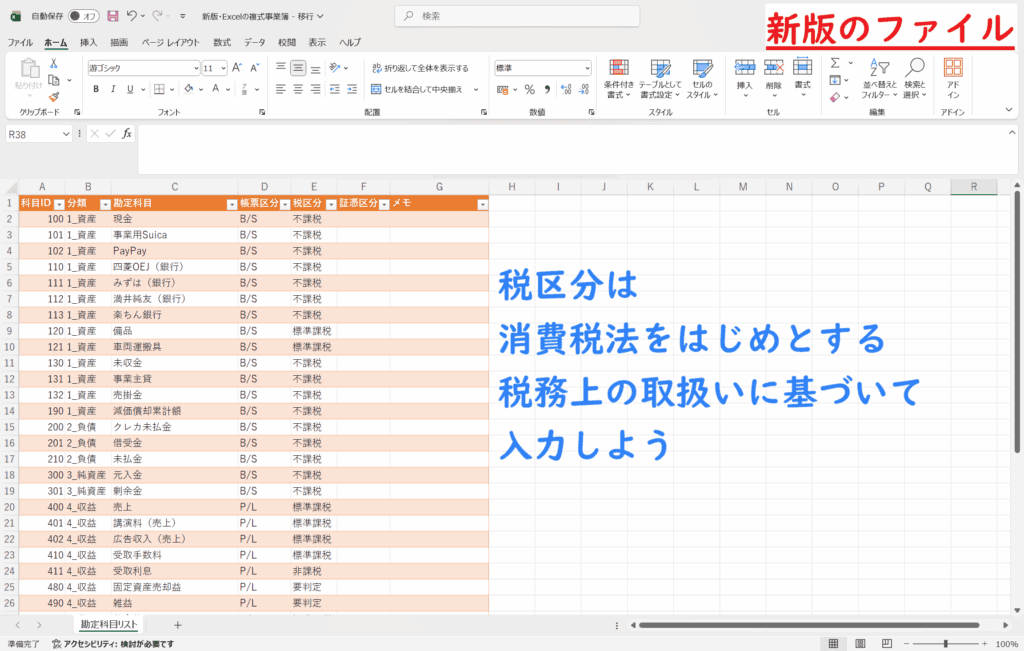Click the Cut scissors icon

(x=54, y=63)
